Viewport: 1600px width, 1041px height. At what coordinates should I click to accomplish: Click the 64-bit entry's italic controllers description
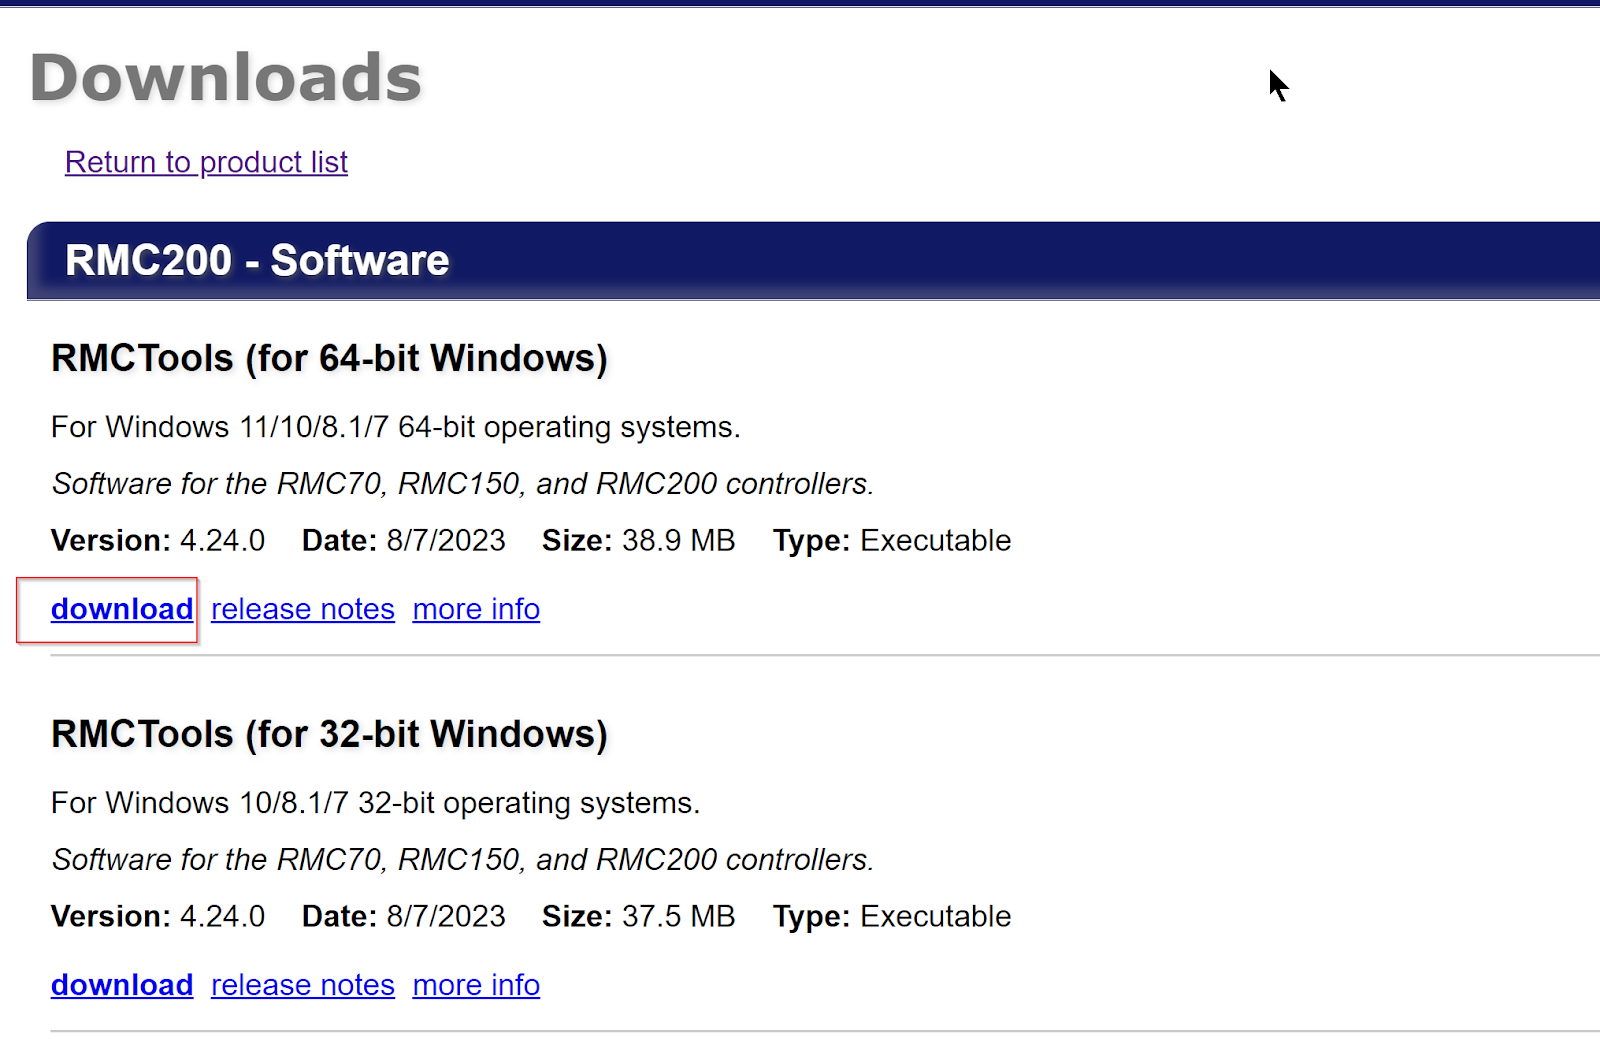coord(463,484)
